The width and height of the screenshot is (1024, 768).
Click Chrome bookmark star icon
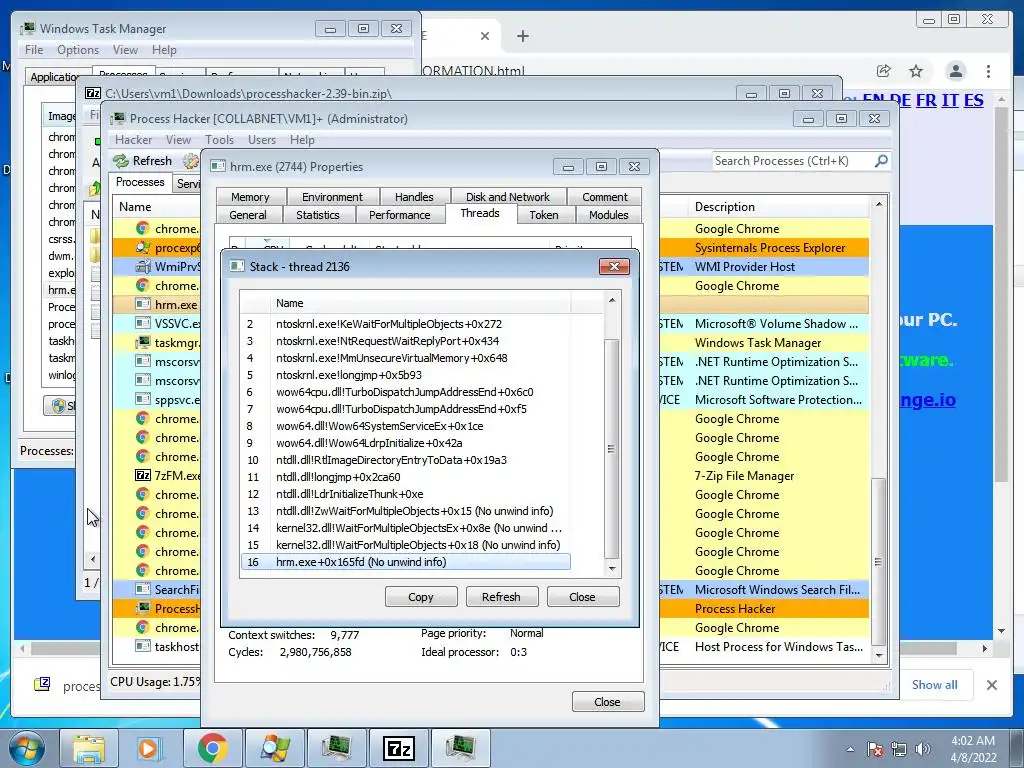coord(916,71)
